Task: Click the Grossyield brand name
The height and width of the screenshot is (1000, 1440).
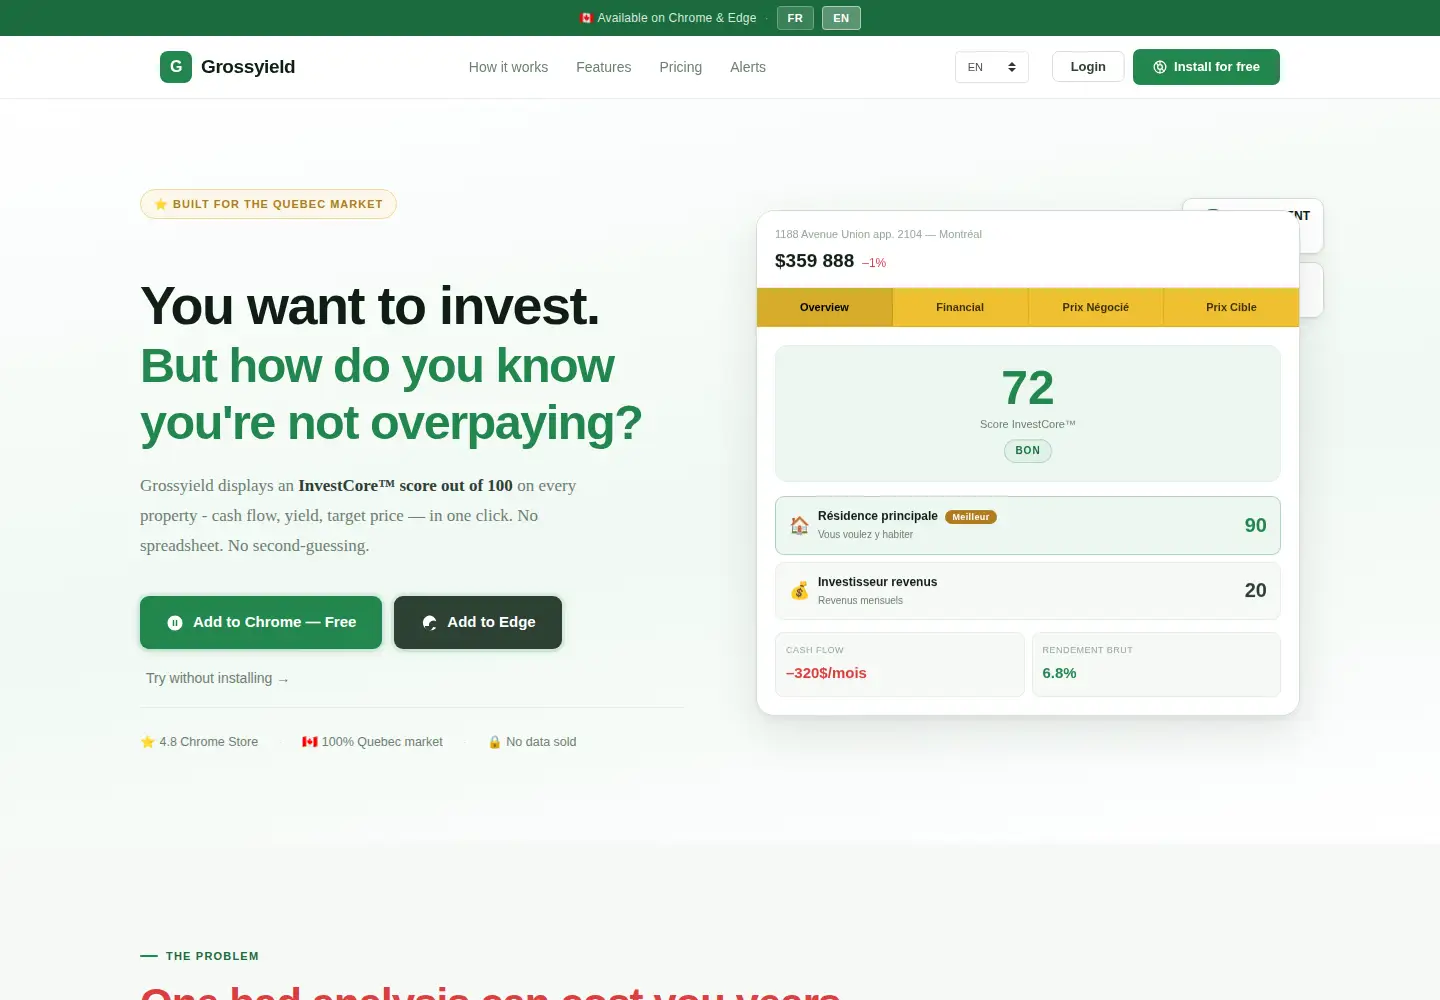Action: [x=248, y=67]
